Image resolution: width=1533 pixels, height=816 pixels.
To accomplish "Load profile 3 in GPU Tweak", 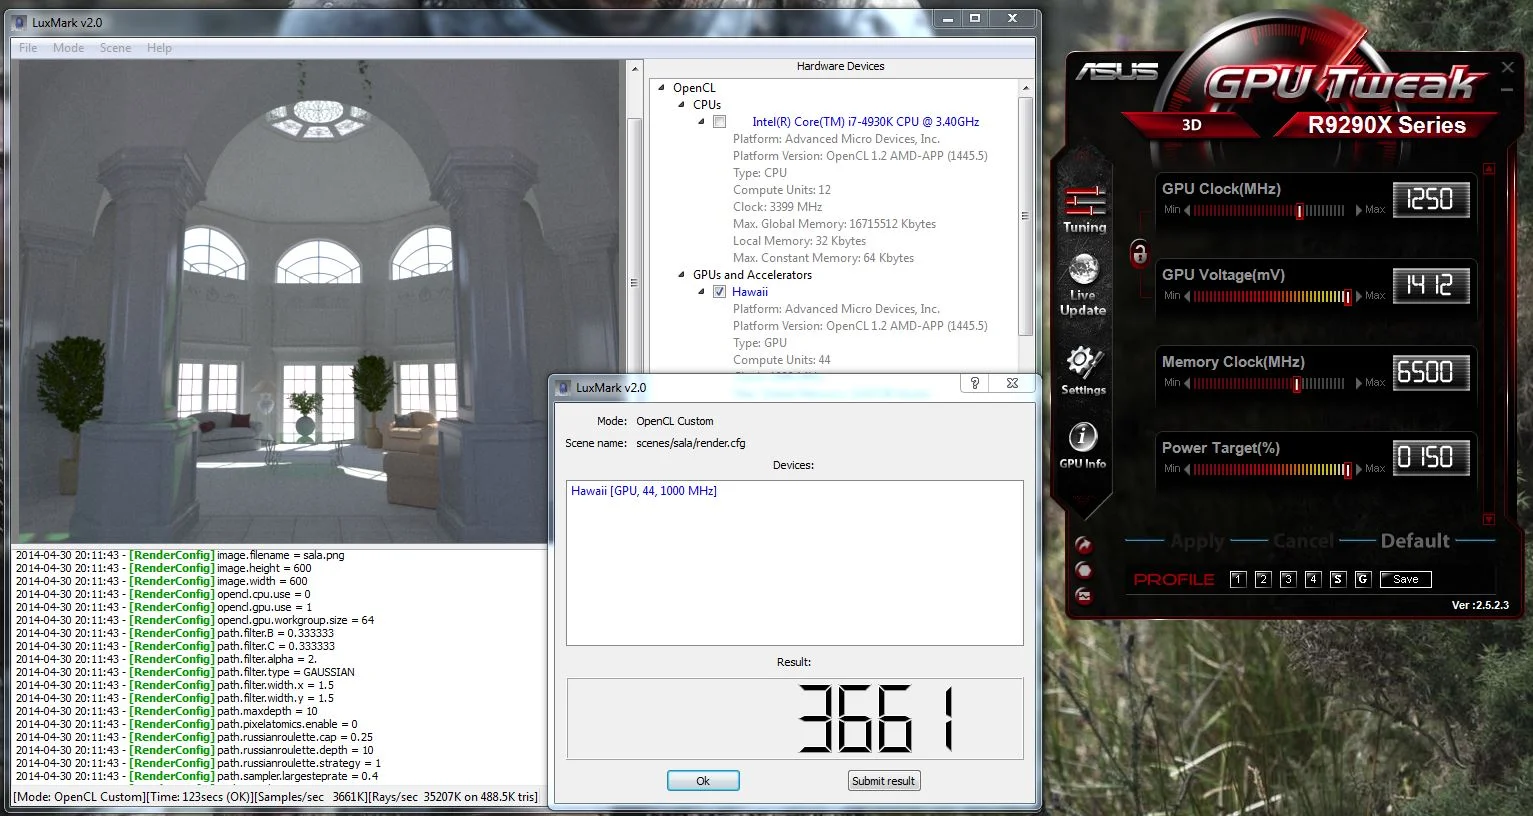I will (1288, 579).
